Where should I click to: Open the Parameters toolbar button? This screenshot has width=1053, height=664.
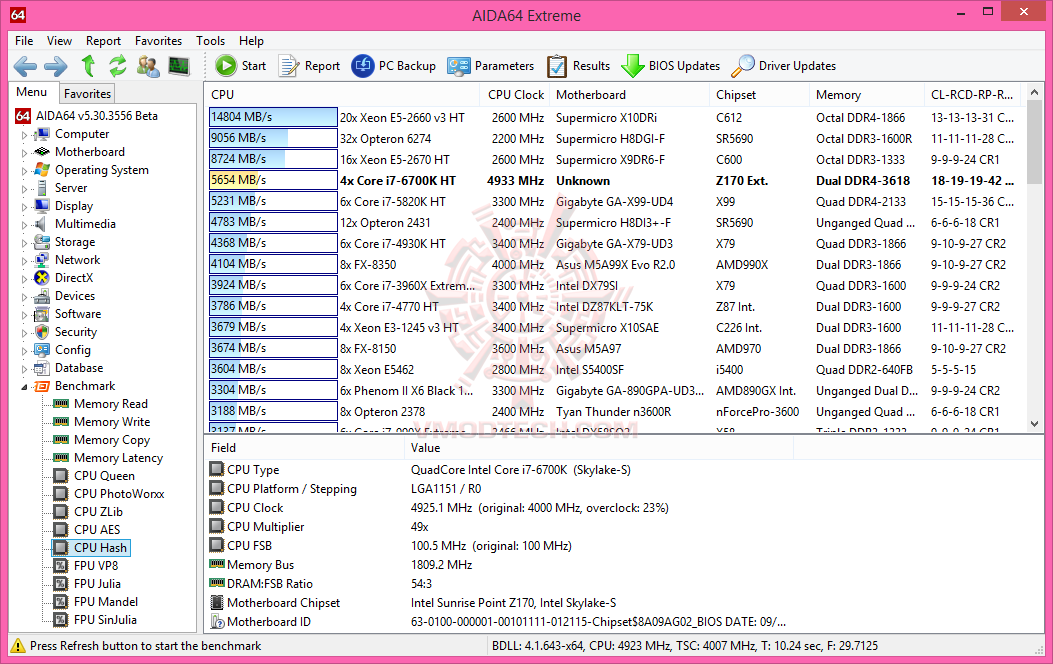491,66
